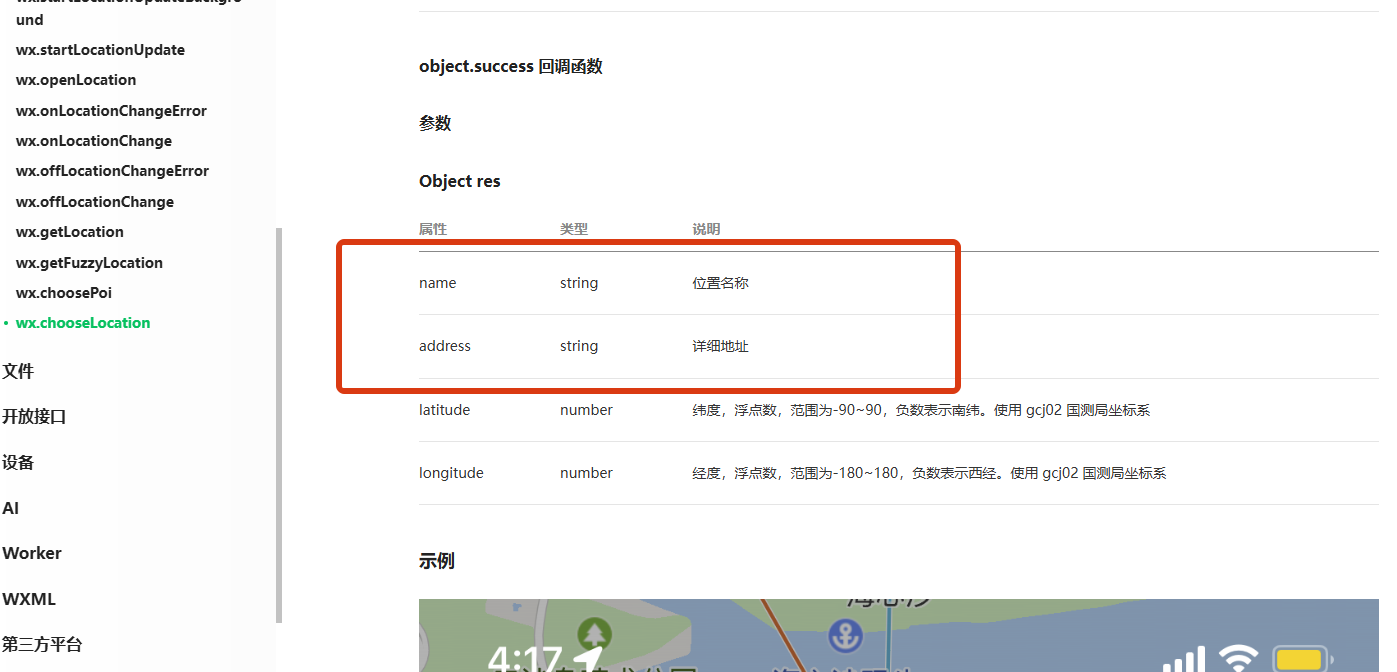The height and width of the screenshot is (672, 1397).
Task: Click the 说明 column header
Action: click(706, 229)
